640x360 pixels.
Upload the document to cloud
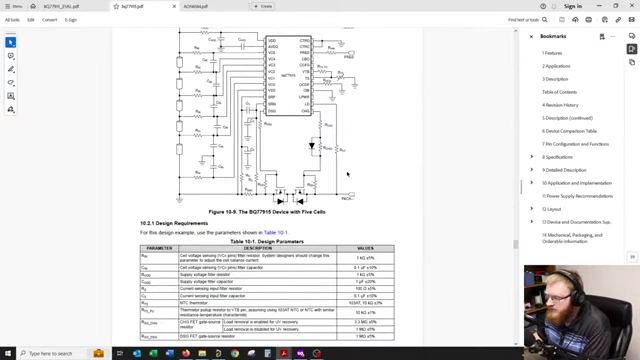click(575, 20)
